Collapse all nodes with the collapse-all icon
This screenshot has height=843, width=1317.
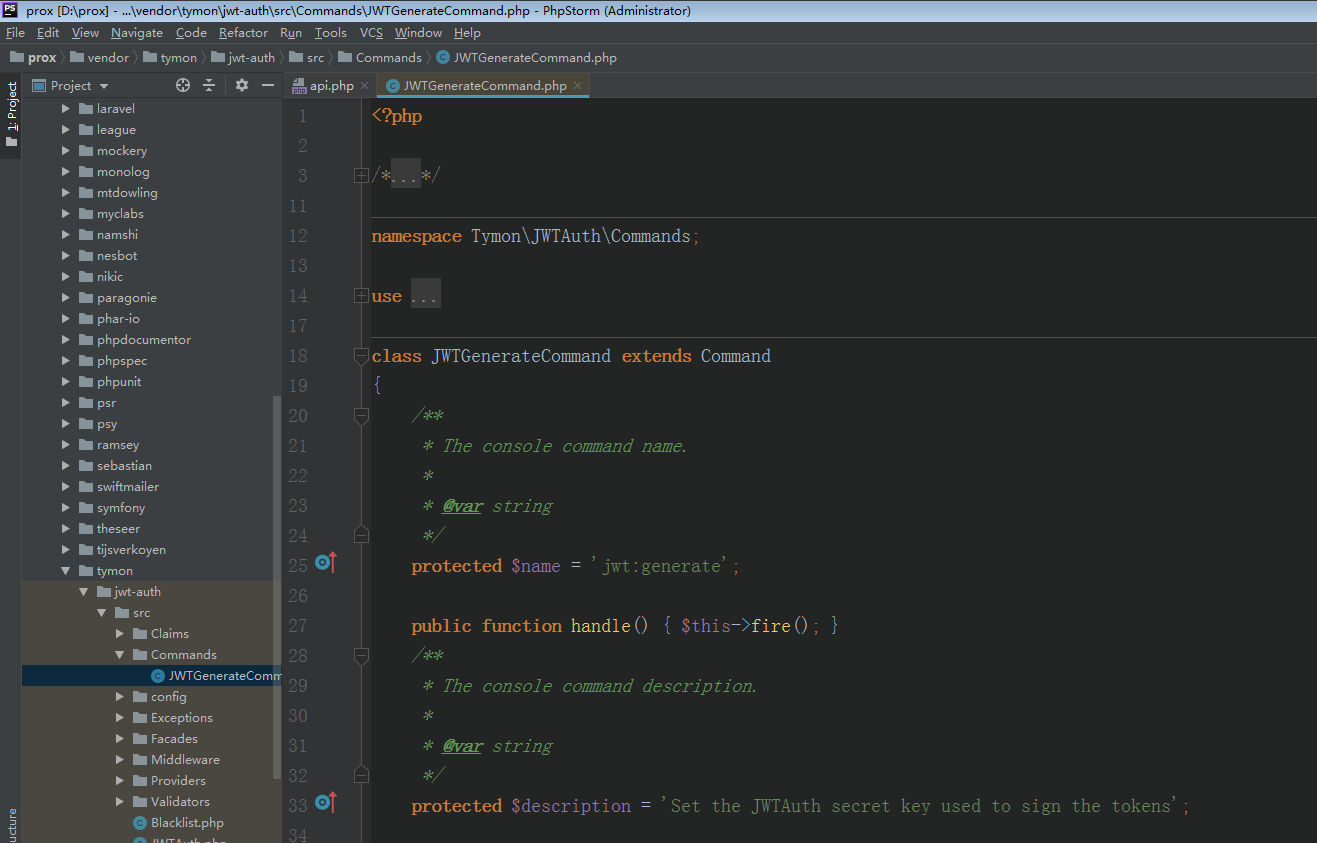point(211,85)
